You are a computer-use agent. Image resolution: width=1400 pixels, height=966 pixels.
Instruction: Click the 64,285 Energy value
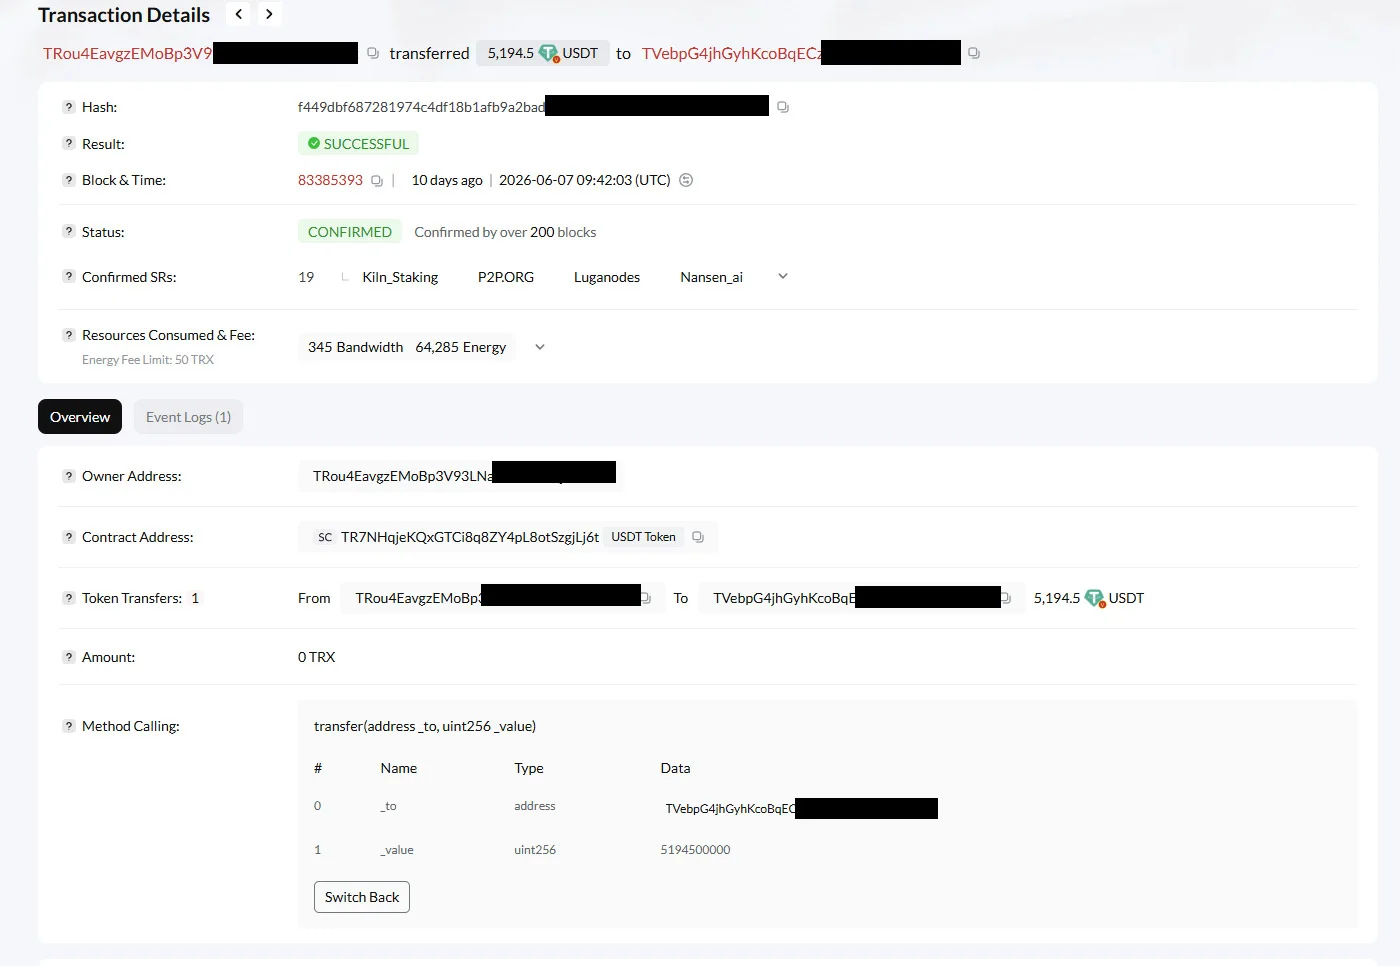coord(461,347)
